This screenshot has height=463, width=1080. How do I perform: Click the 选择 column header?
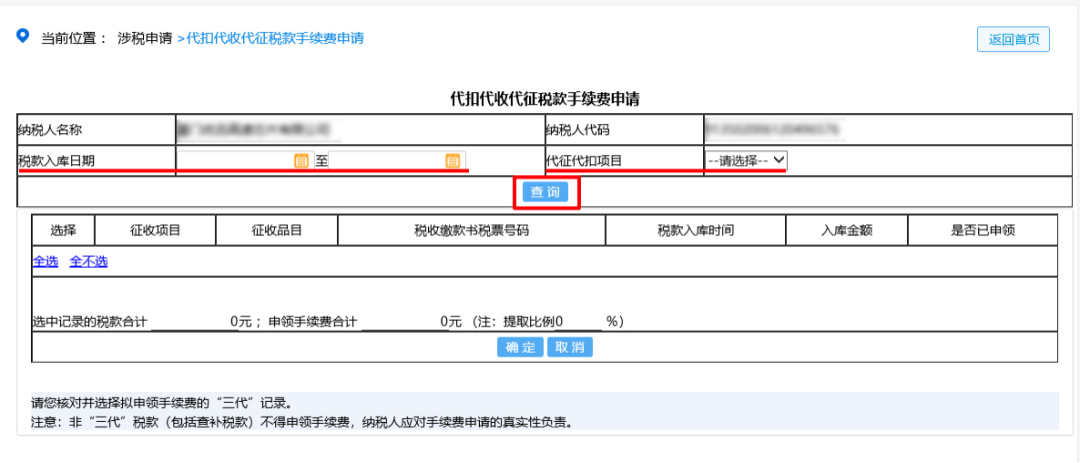click(63, 230)
